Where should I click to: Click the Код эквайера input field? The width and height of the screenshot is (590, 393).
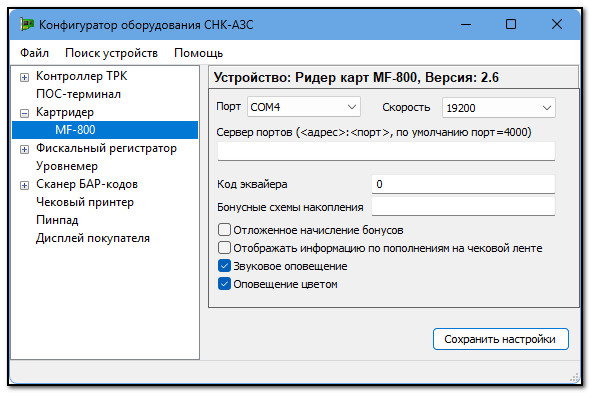[x=463, y=184]
